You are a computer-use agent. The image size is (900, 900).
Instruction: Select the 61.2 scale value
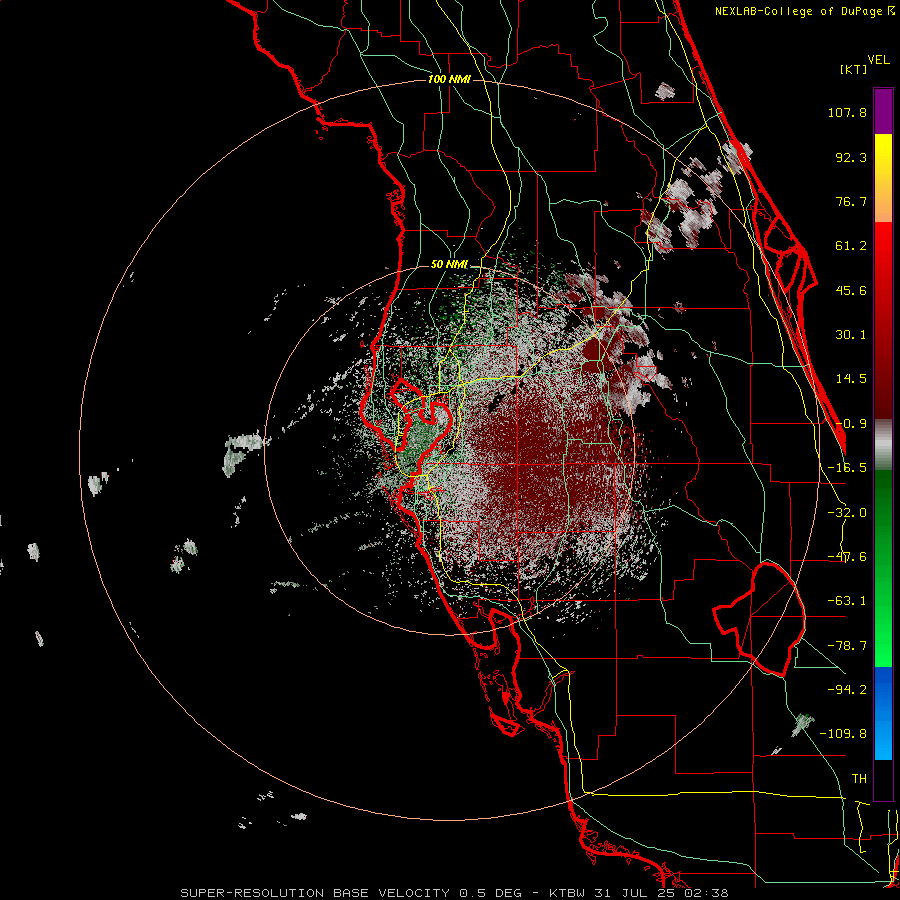tap(851, 246)
